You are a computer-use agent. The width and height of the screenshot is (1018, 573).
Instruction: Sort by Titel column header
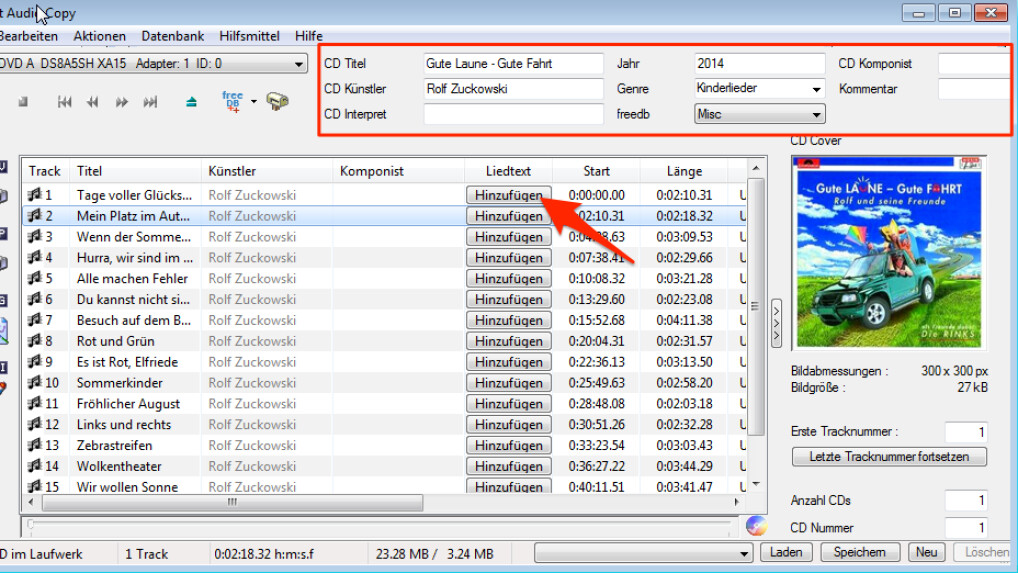[134, 171]
